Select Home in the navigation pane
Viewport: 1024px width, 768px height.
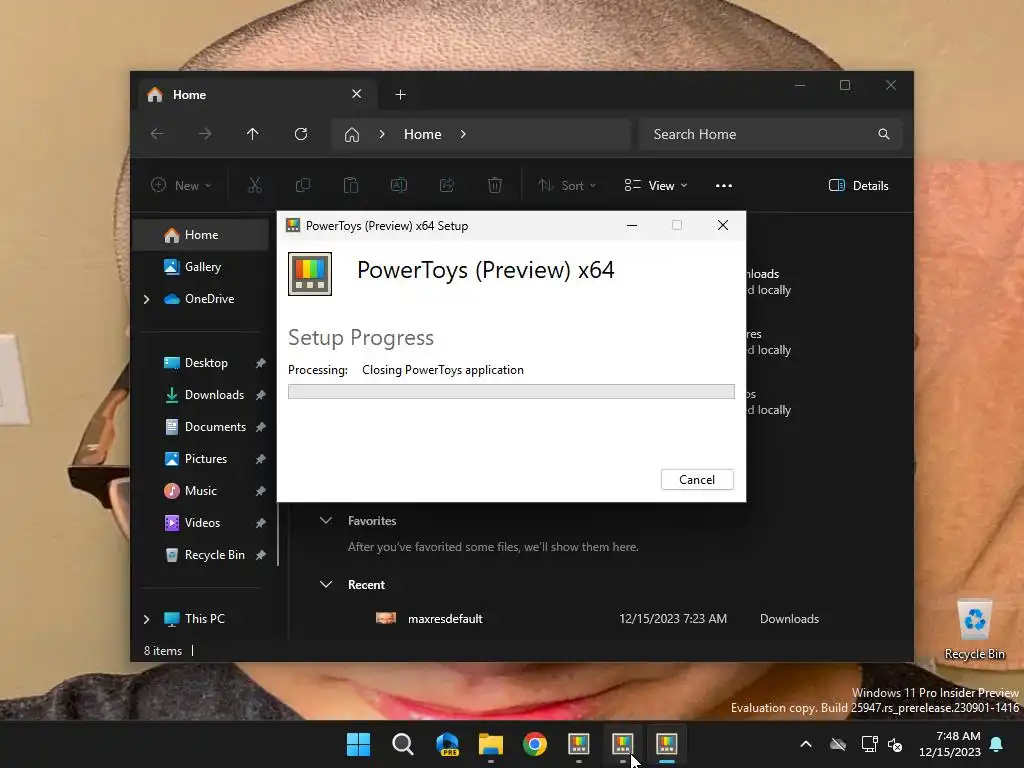click(x=200, y=235)
